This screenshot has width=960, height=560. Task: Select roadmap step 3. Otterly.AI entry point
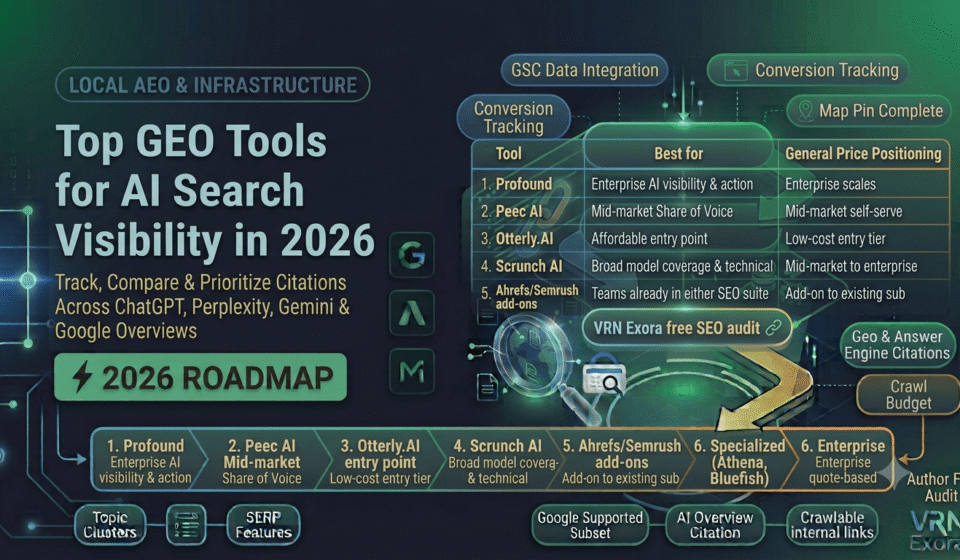click(x=380, y=461)
